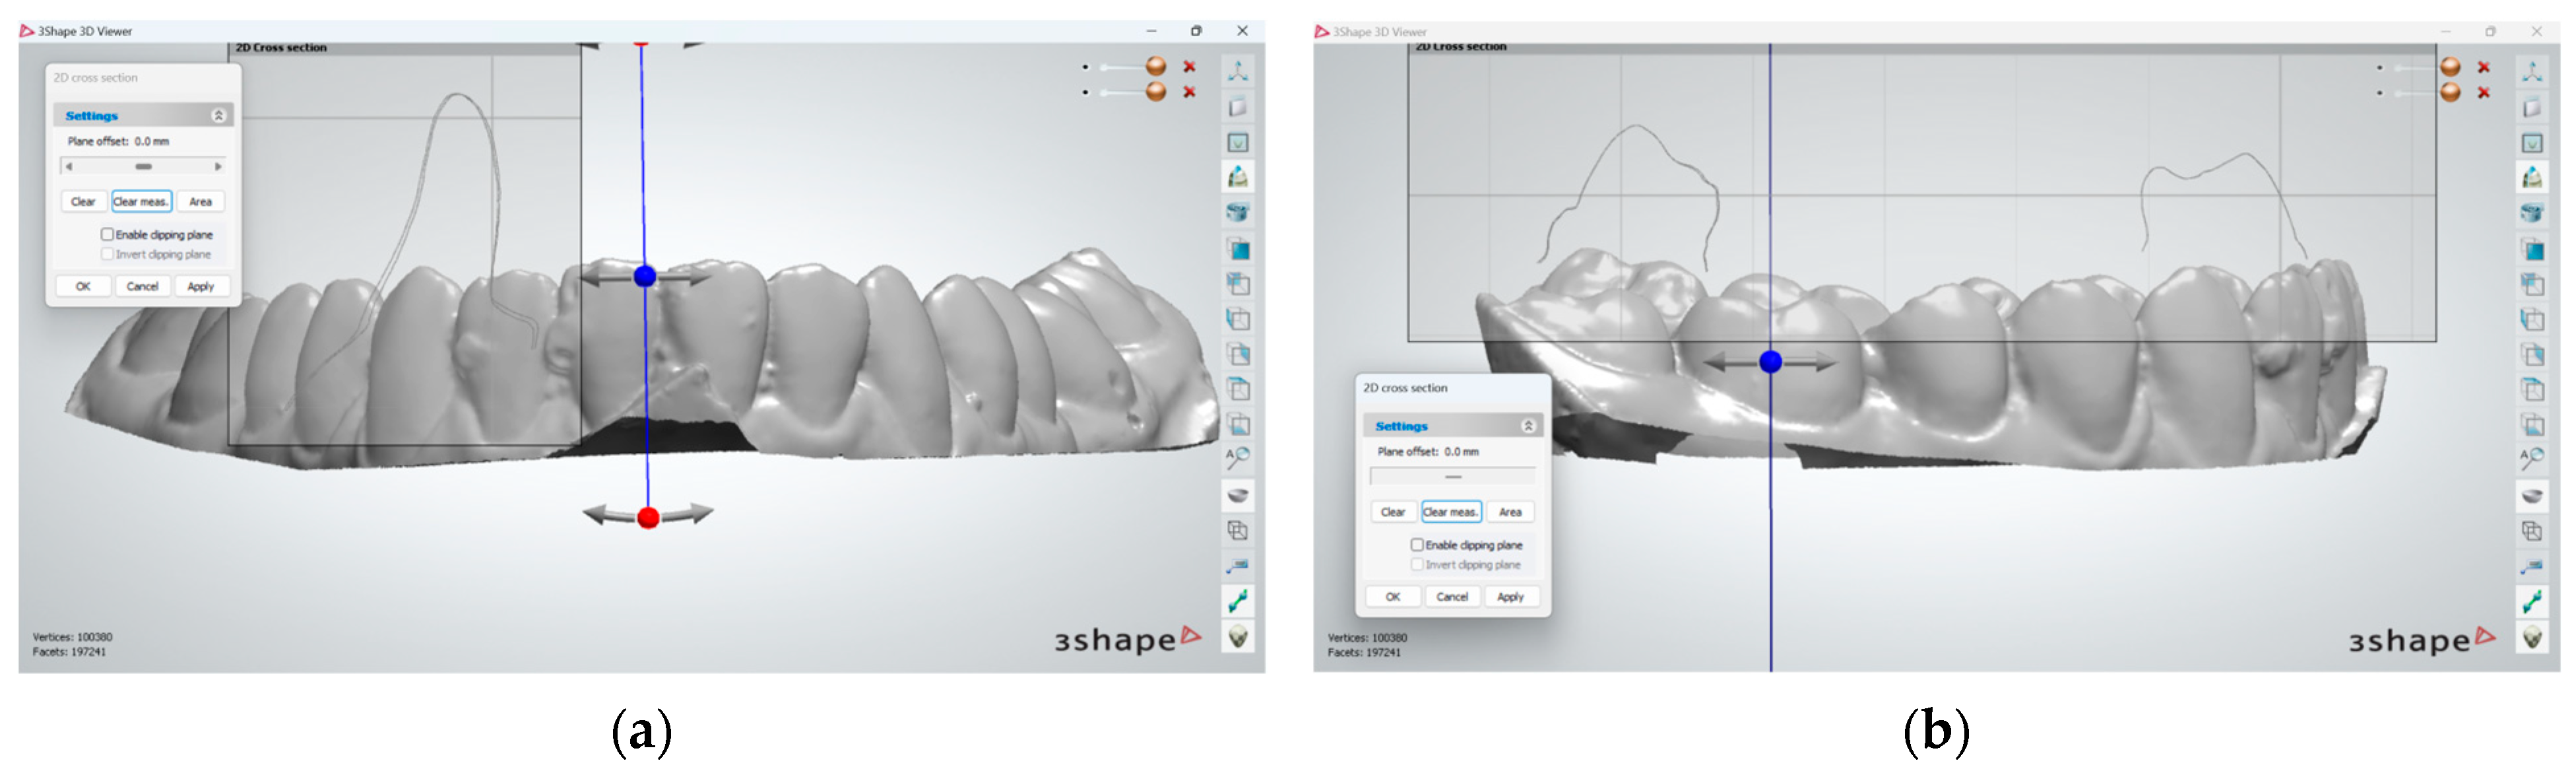2576x769 pixels.
Task: Click right arrow of plane offset scrollbar
Action: click(x=218, y=167)
